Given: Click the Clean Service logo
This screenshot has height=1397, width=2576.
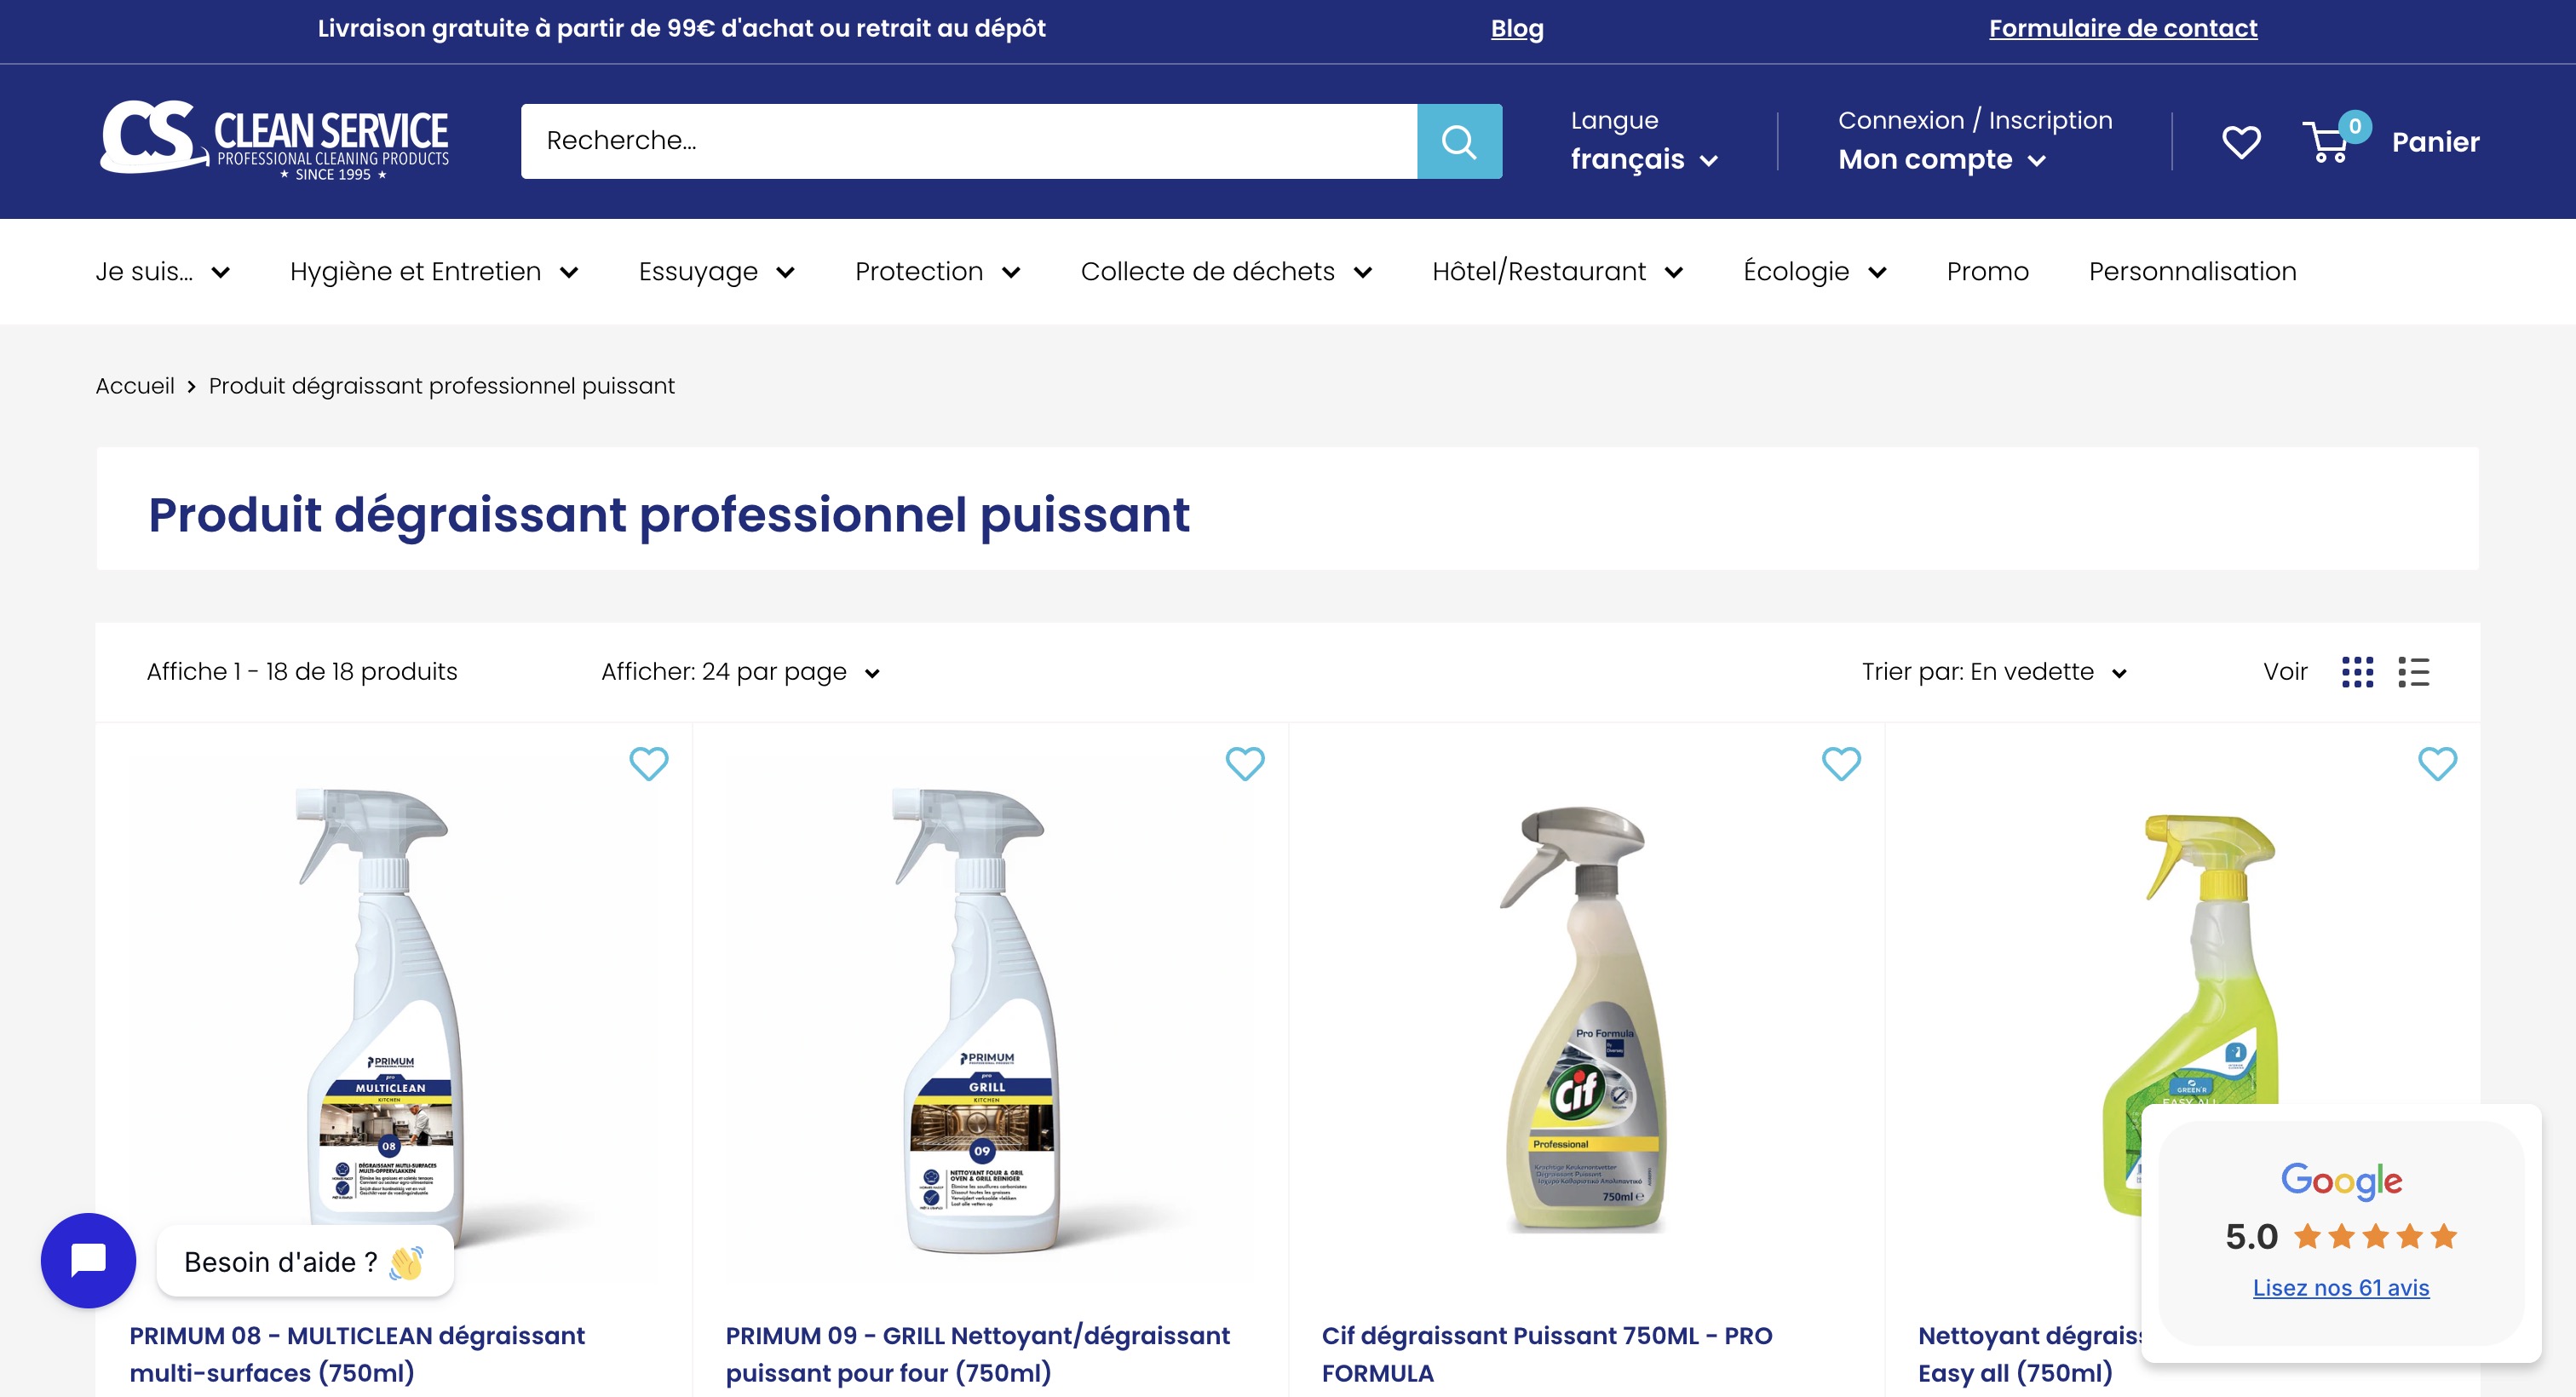Looking at the screenshot, I should point(274,141).
